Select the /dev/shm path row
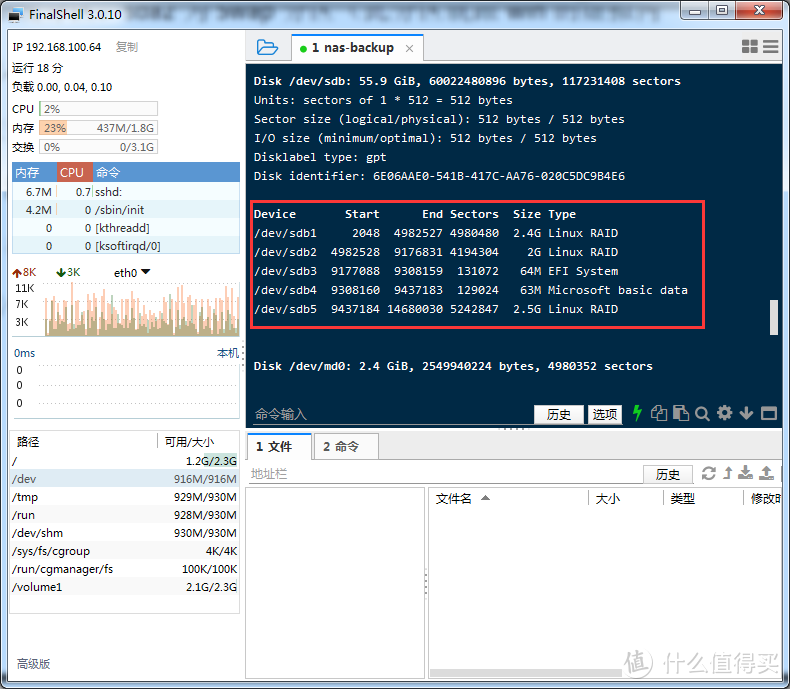The width and height of the screenshot is (790, 689). [x=124, y=533]
